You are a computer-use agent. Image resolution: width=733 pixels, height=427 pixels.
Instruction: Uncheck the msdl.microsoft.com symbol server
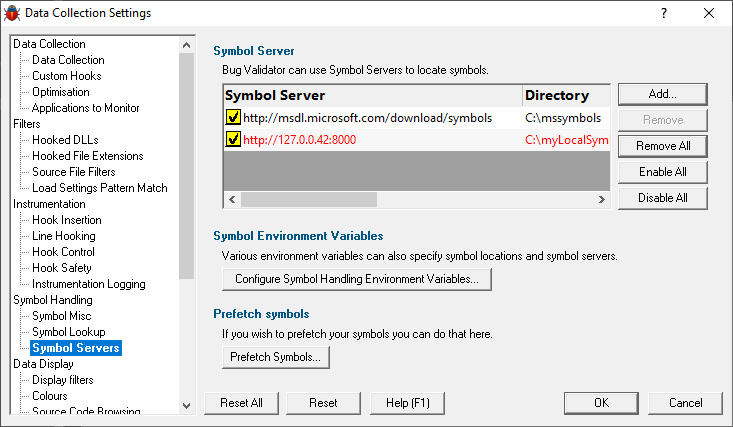point(233,117)
